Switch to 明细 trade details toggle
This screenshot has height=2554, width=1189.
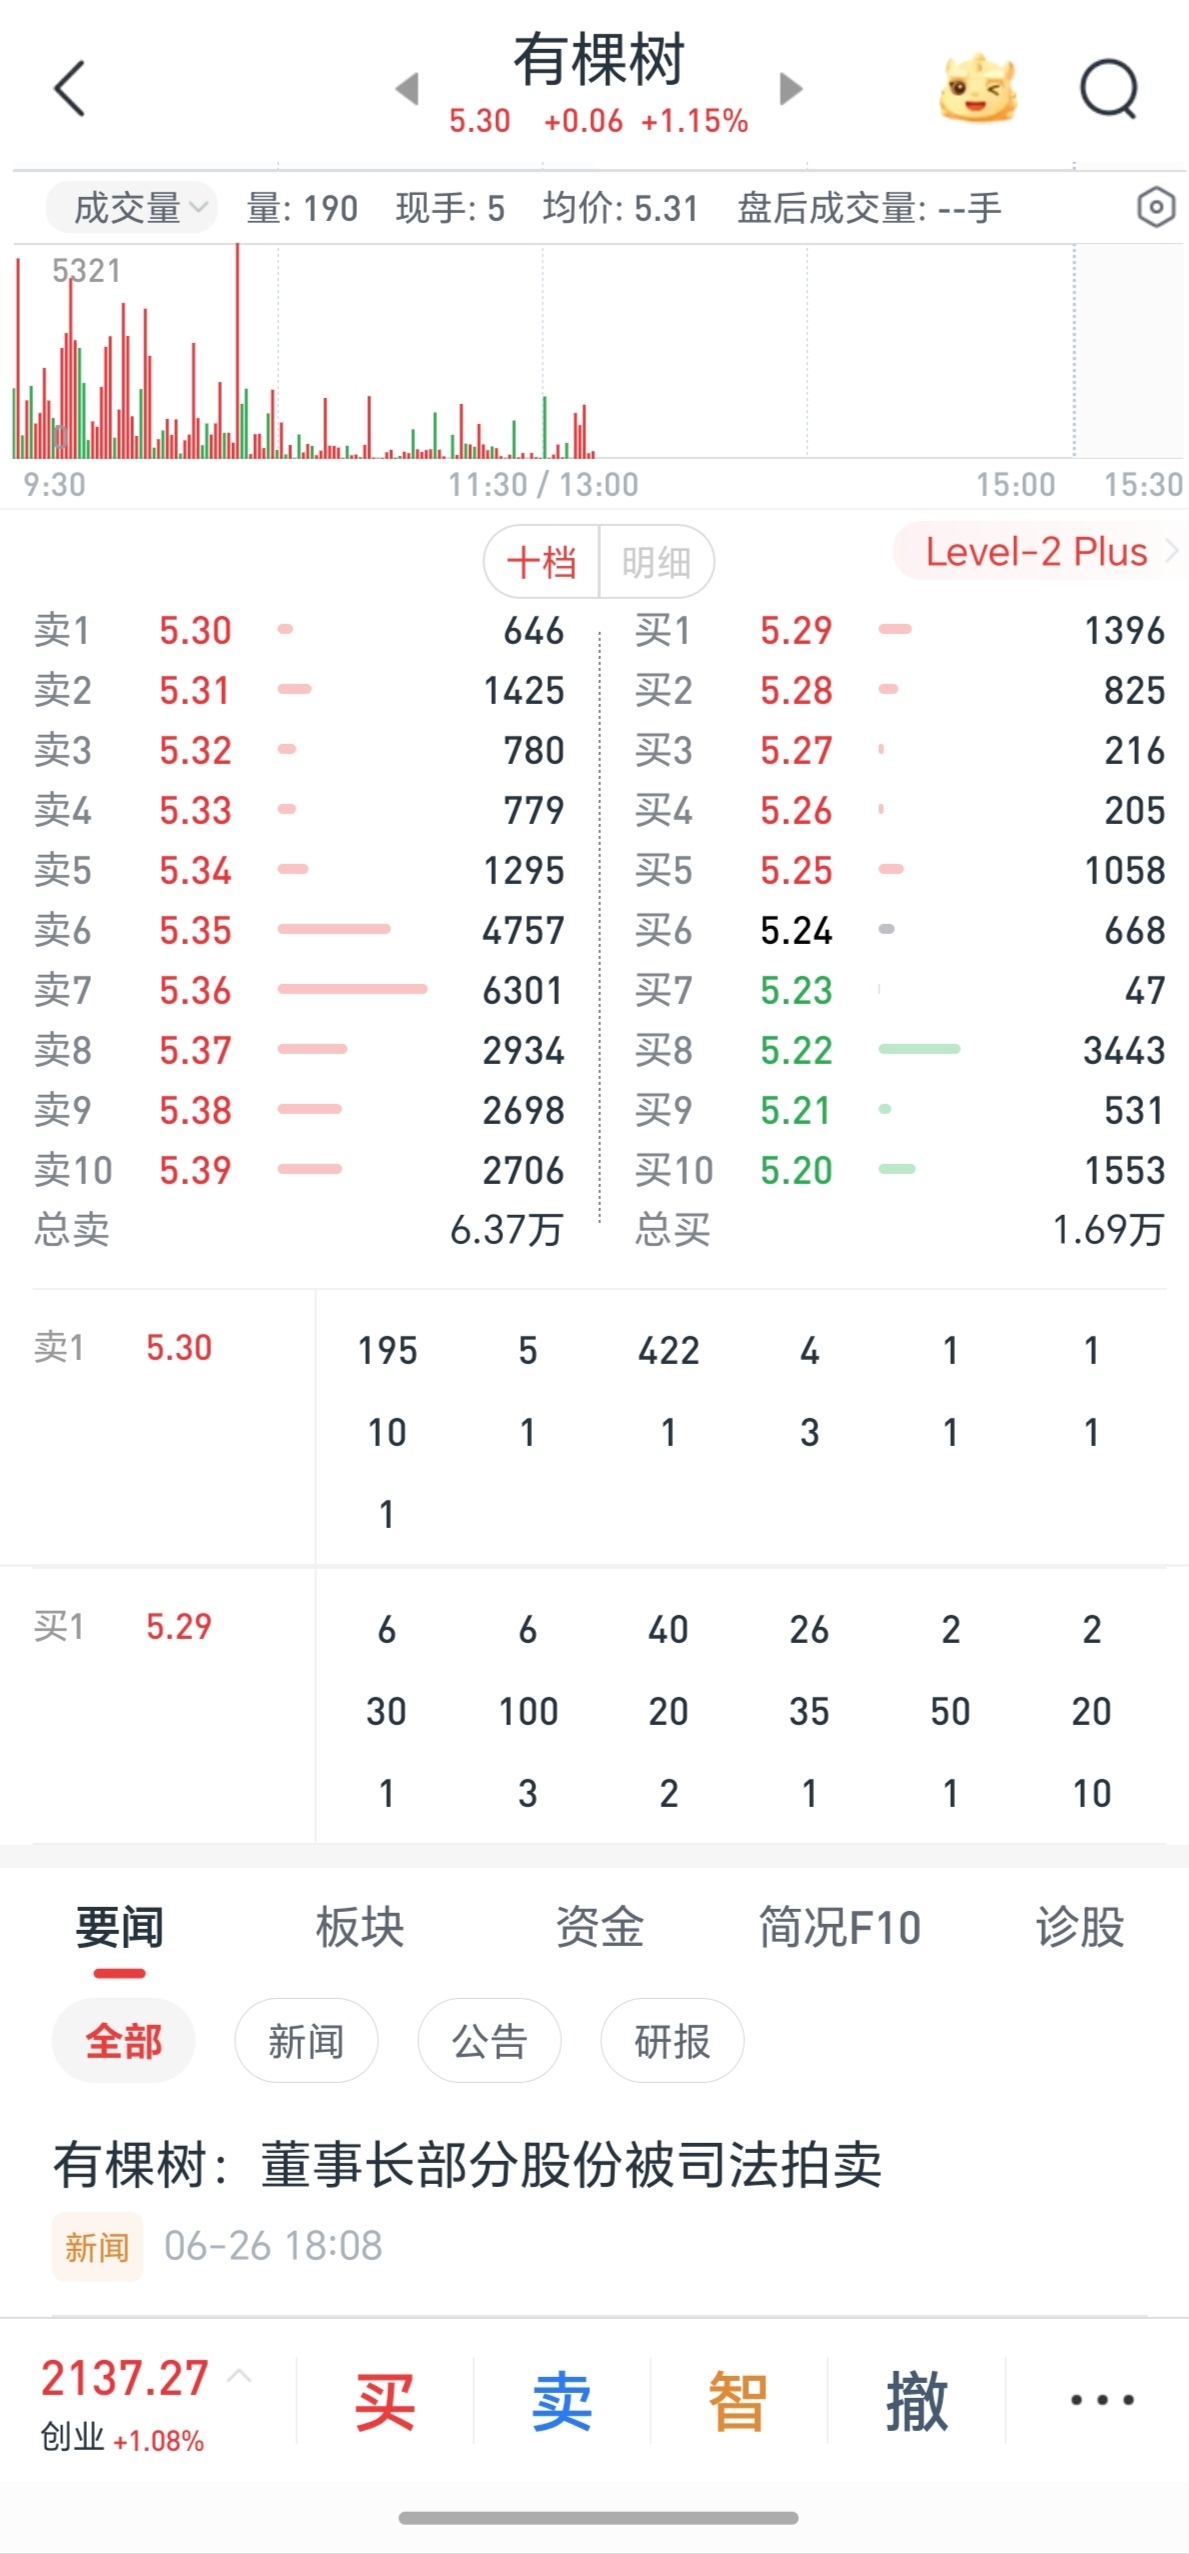(656, 562)
